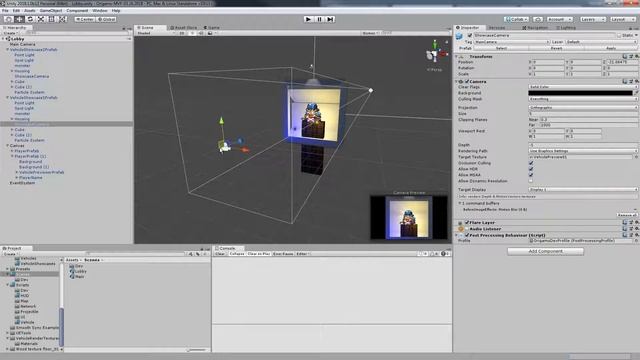Open the Layers dropdown

coord(592,19)
